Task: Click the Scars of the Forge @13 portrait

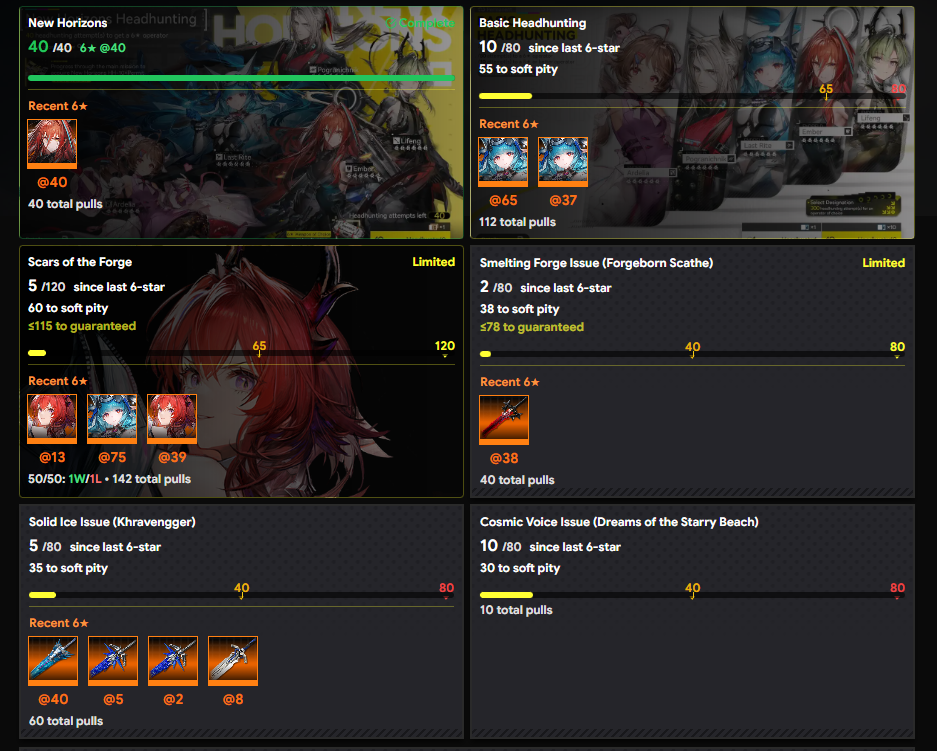Action: pos(52,419)
